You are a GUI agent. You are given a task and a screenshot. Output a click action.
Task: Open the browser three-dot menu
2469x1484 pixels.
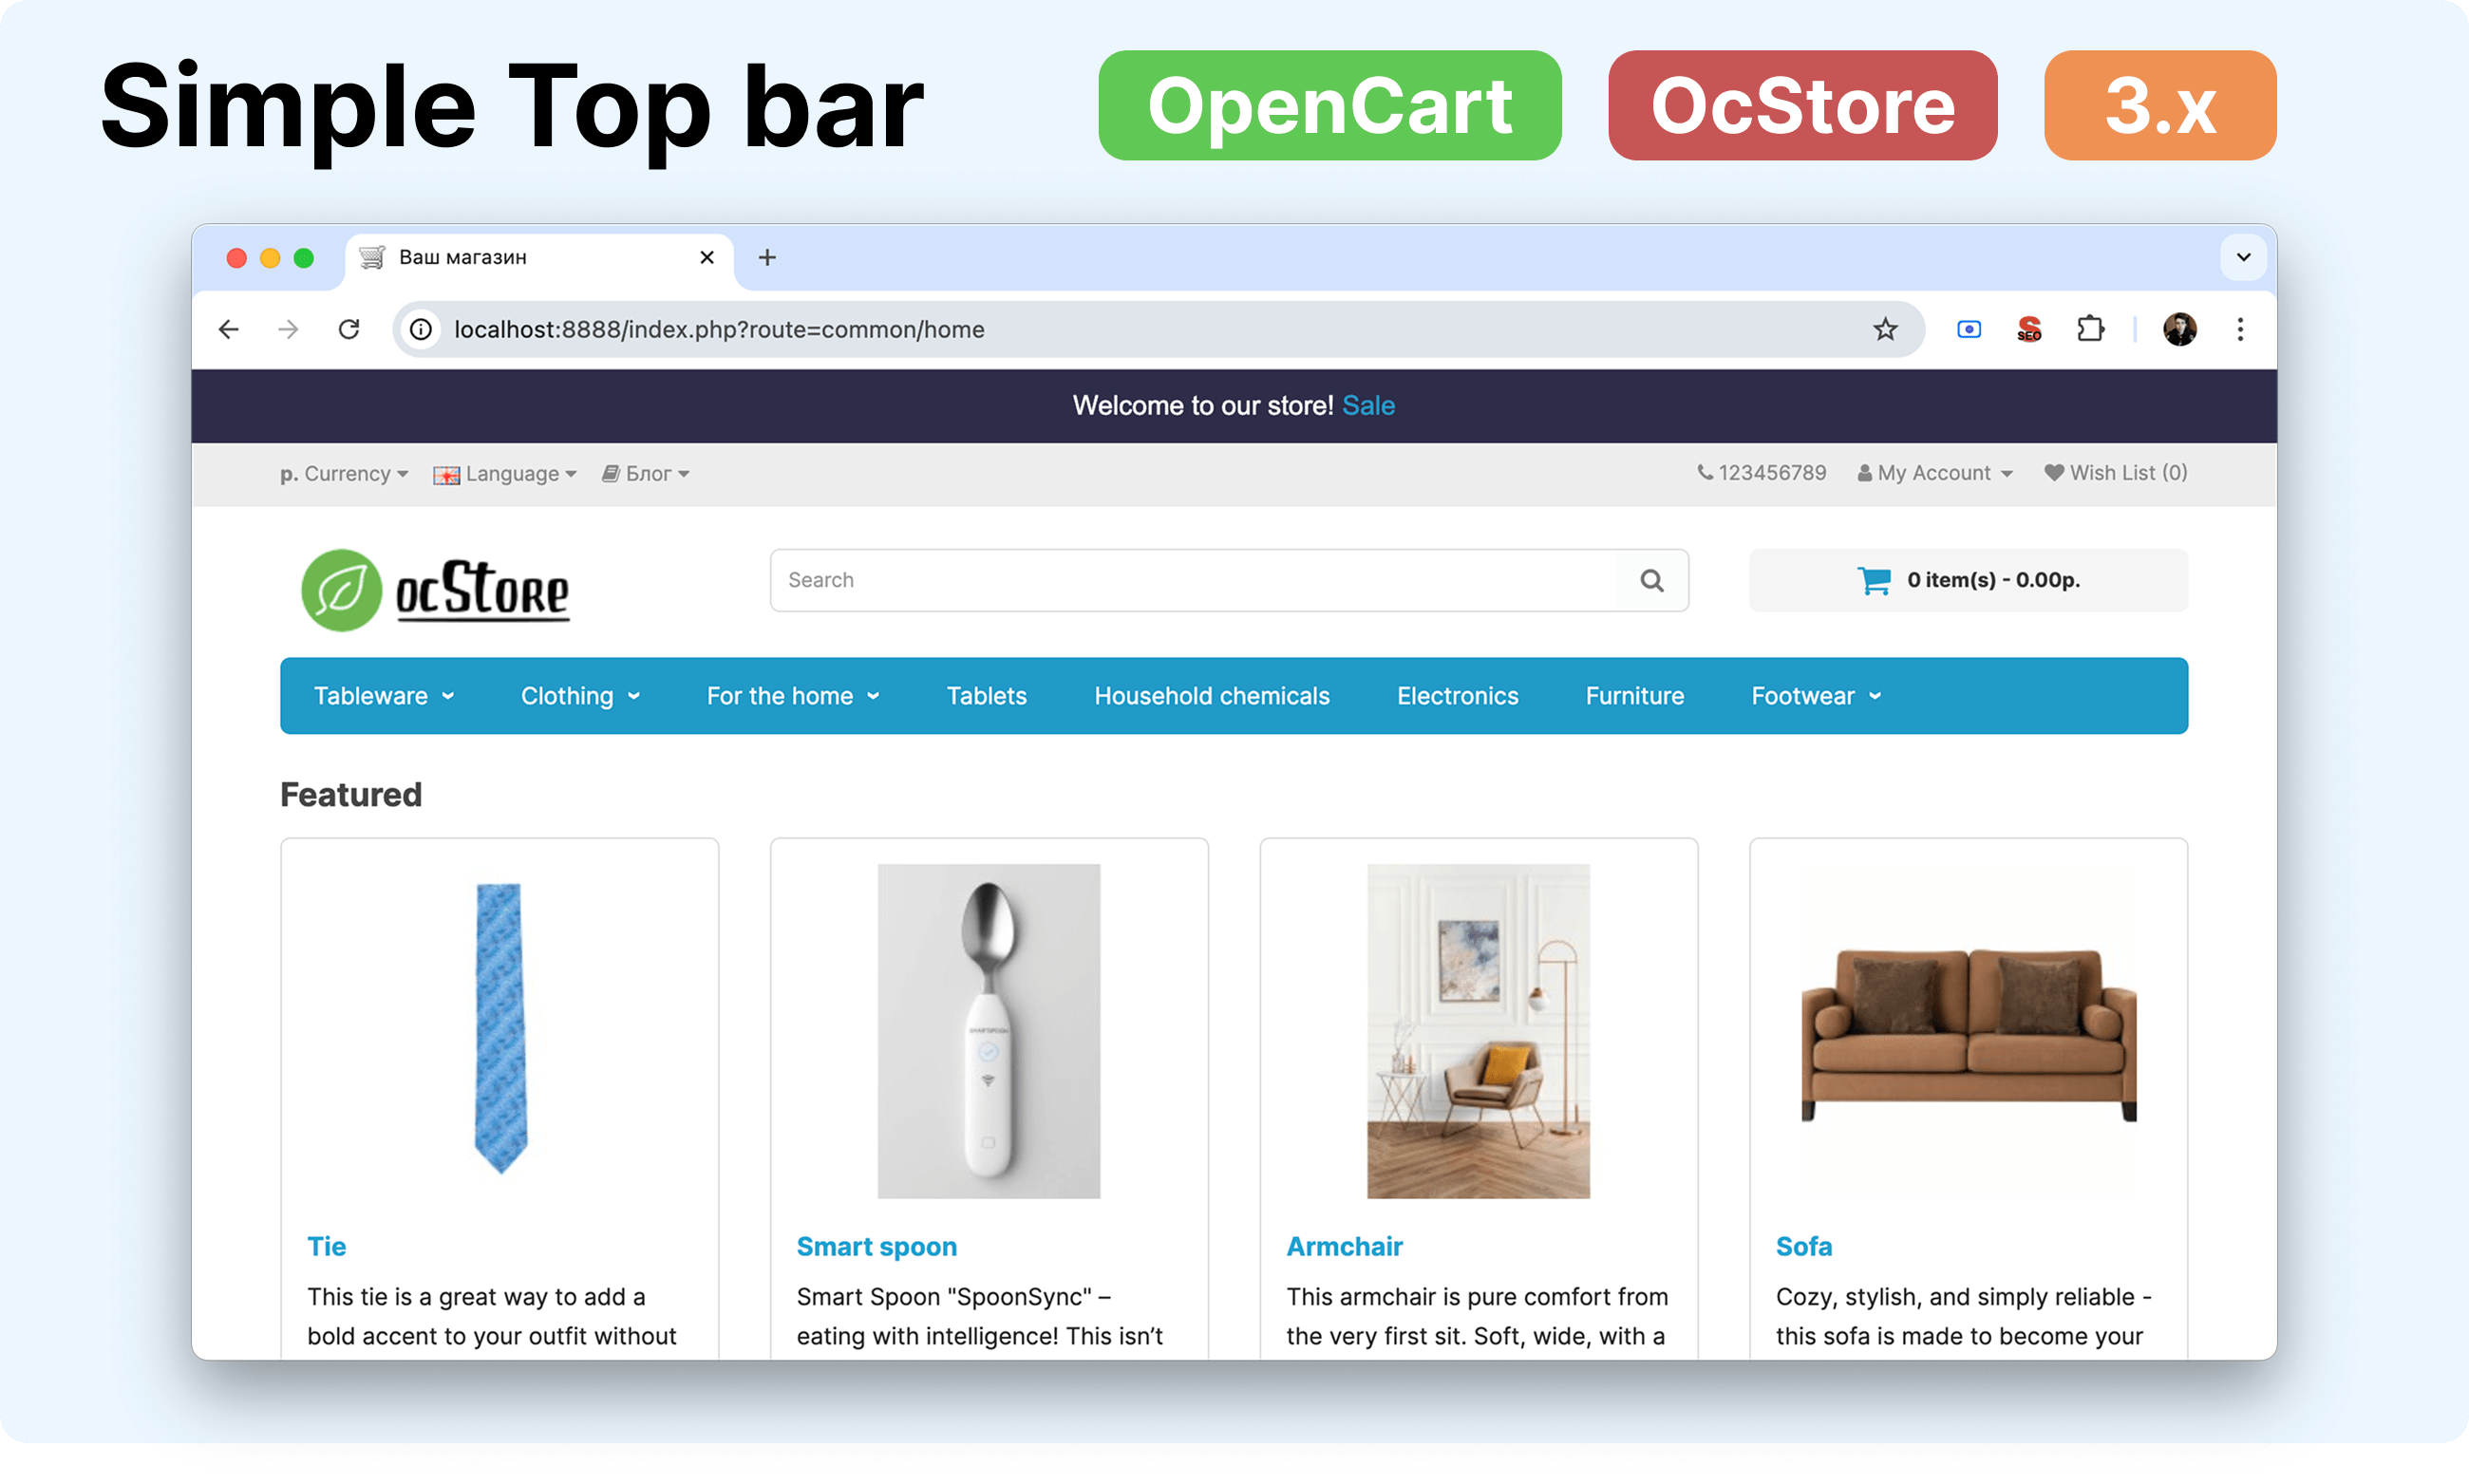[x=2240, y=329]
